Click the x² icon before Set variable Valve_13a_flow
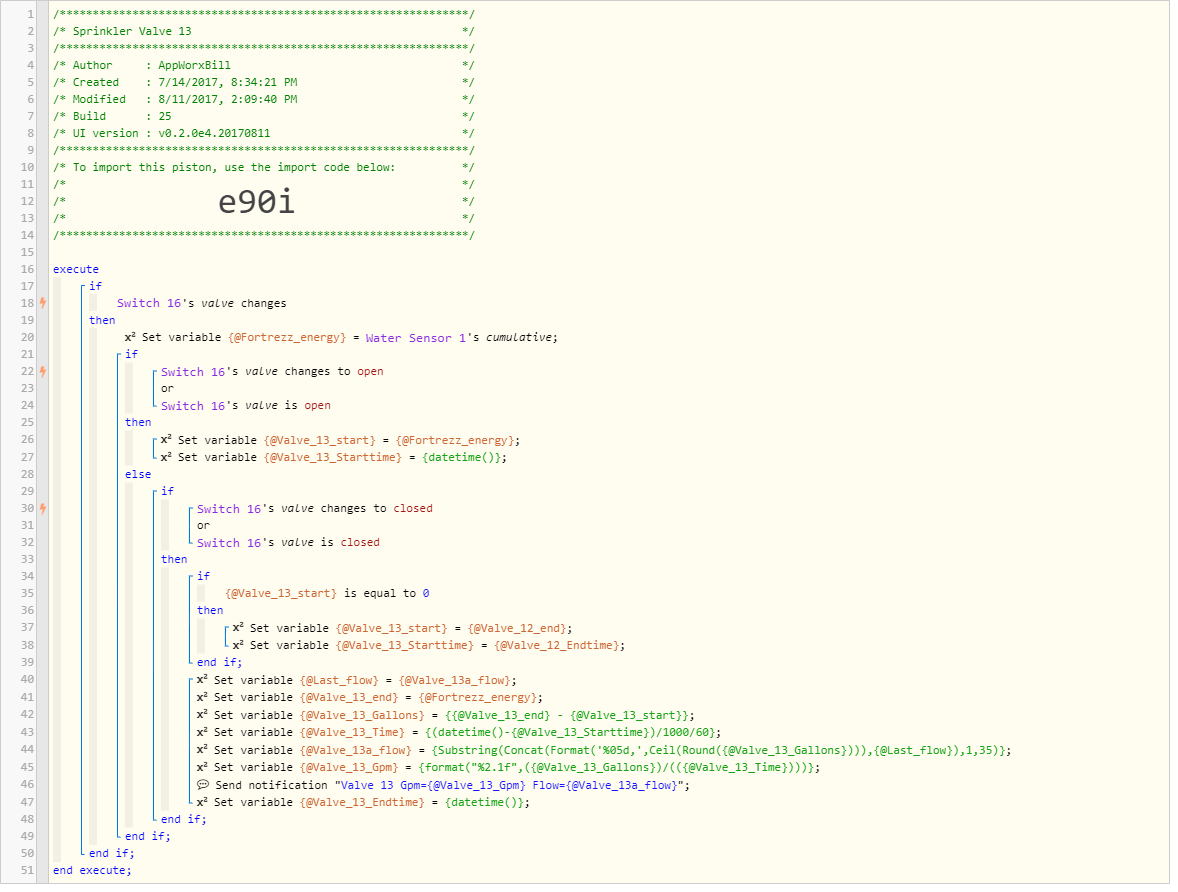 pyautogui.click(x=202, y=749)
